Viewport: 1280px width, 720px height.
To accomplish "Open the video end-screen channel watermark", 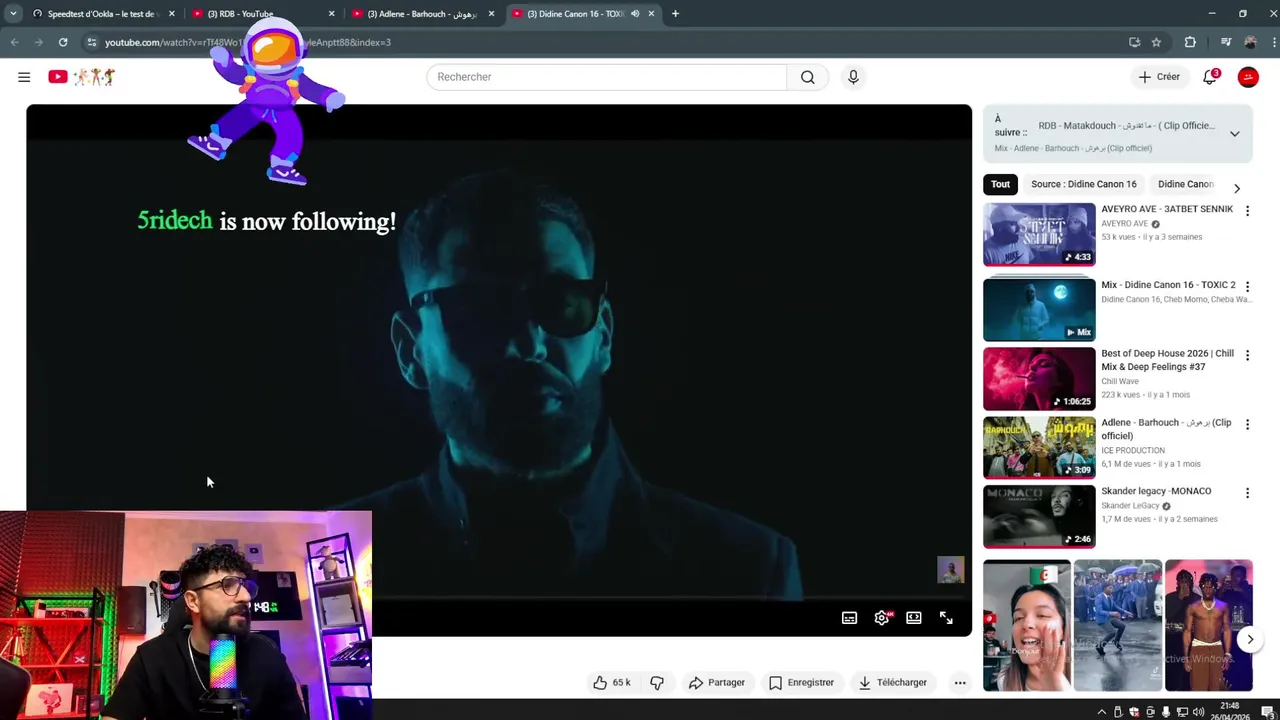I will (x=950, y=570).
